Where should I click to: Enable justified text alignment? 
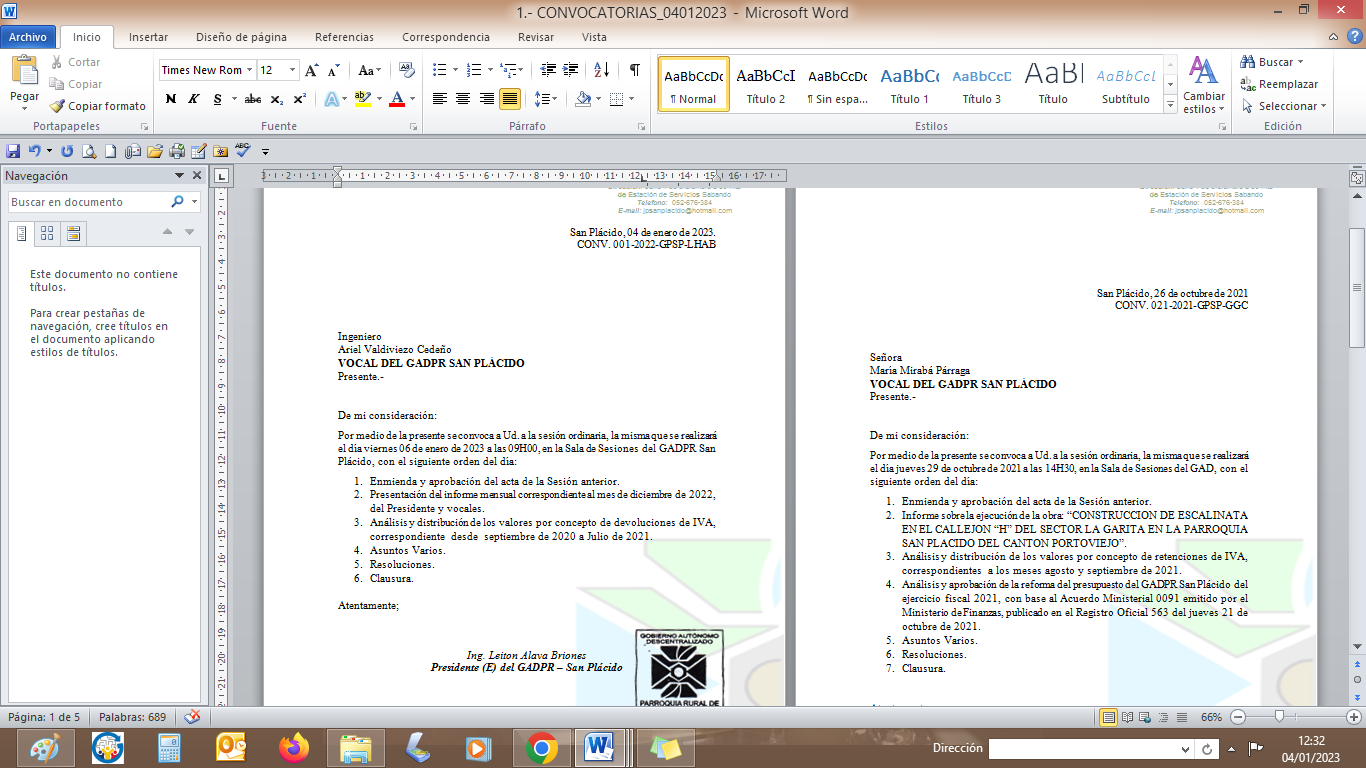pos(510,99)
